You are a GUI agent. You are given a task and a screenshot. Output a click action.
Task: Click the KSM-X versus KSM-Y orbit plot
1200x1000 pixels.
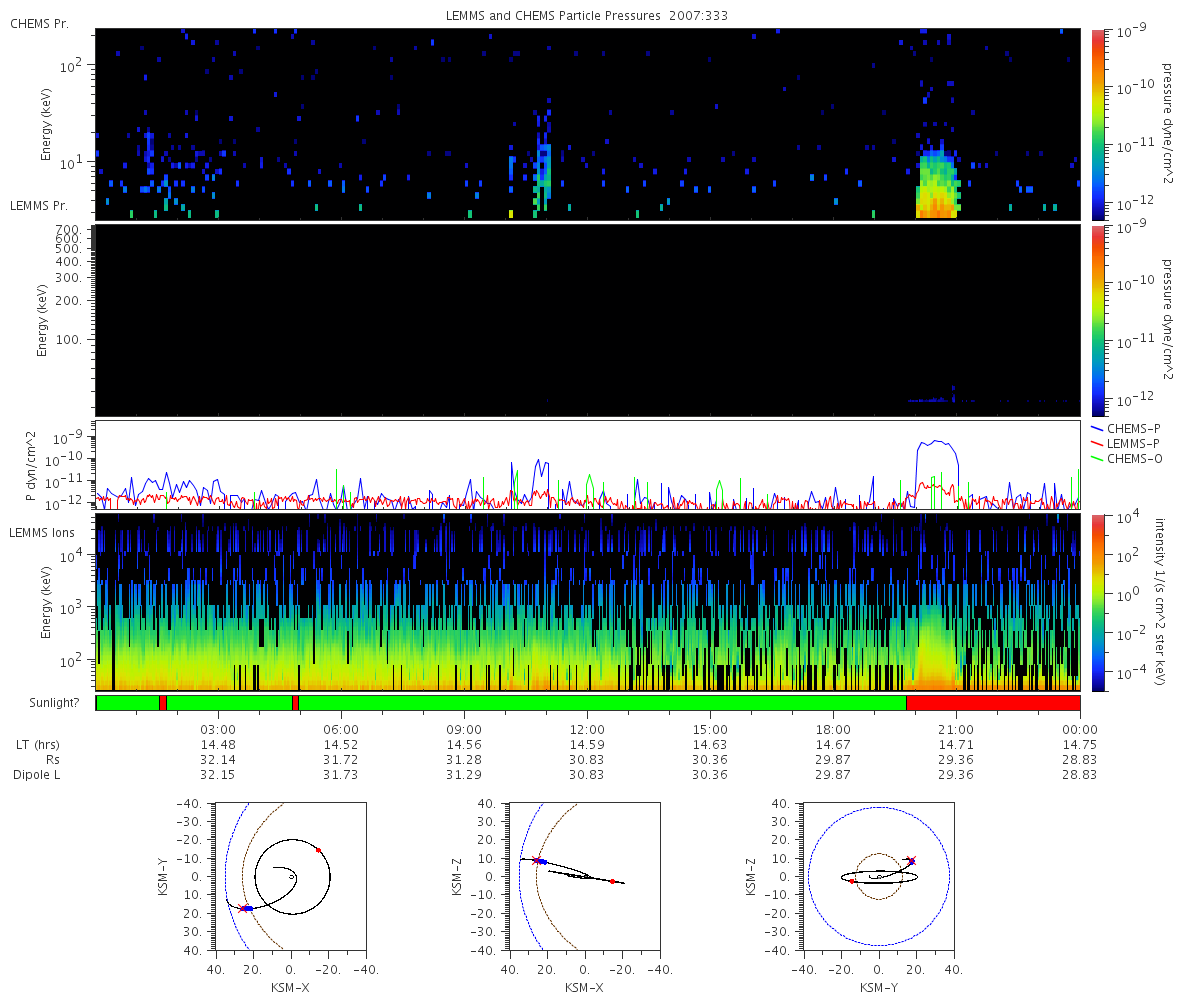coord(290,877)
